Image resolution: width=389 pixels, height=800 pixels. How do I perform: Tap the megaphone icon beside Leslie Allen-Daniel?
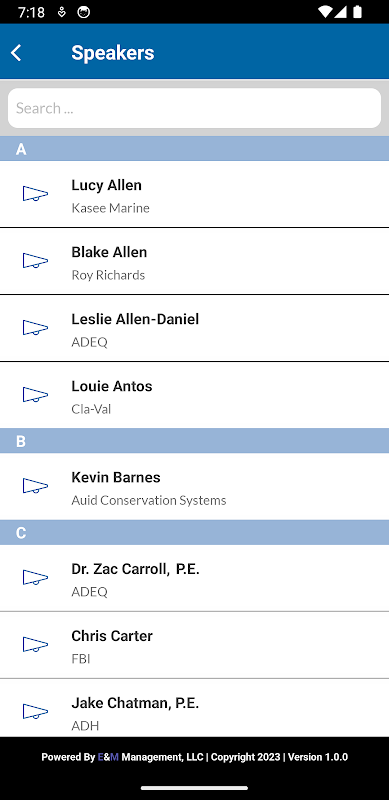click(x=35, y=328)
